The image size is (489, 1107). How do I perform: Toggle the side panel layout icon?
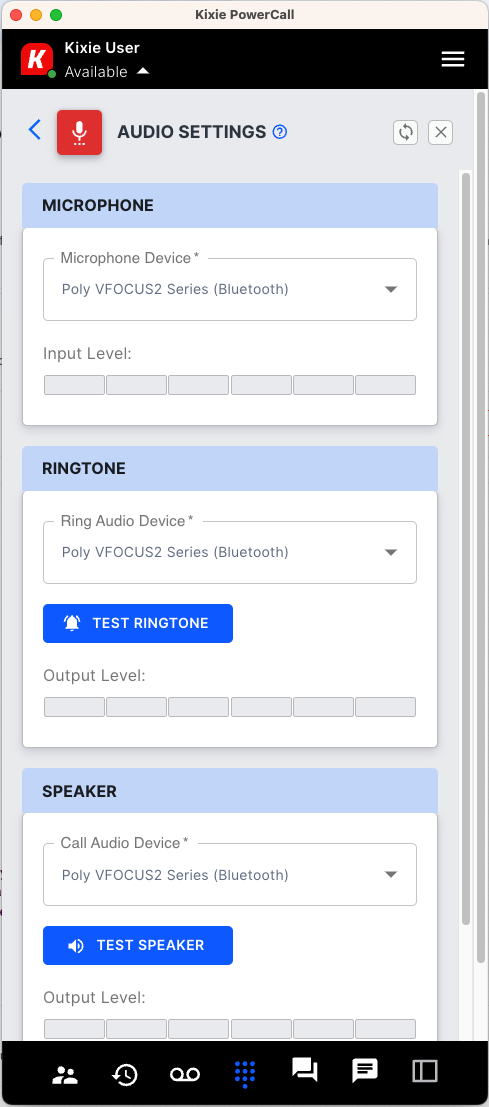click(x=425, y=1071)
